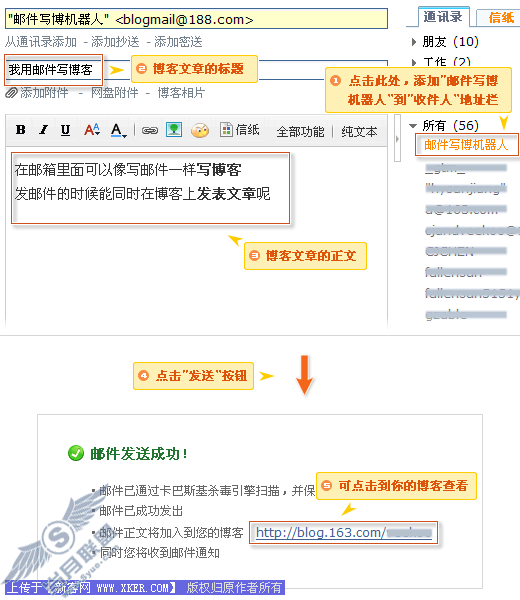
Task: Click 添加抄送 link below recipient field
Action: pos(115,42)
